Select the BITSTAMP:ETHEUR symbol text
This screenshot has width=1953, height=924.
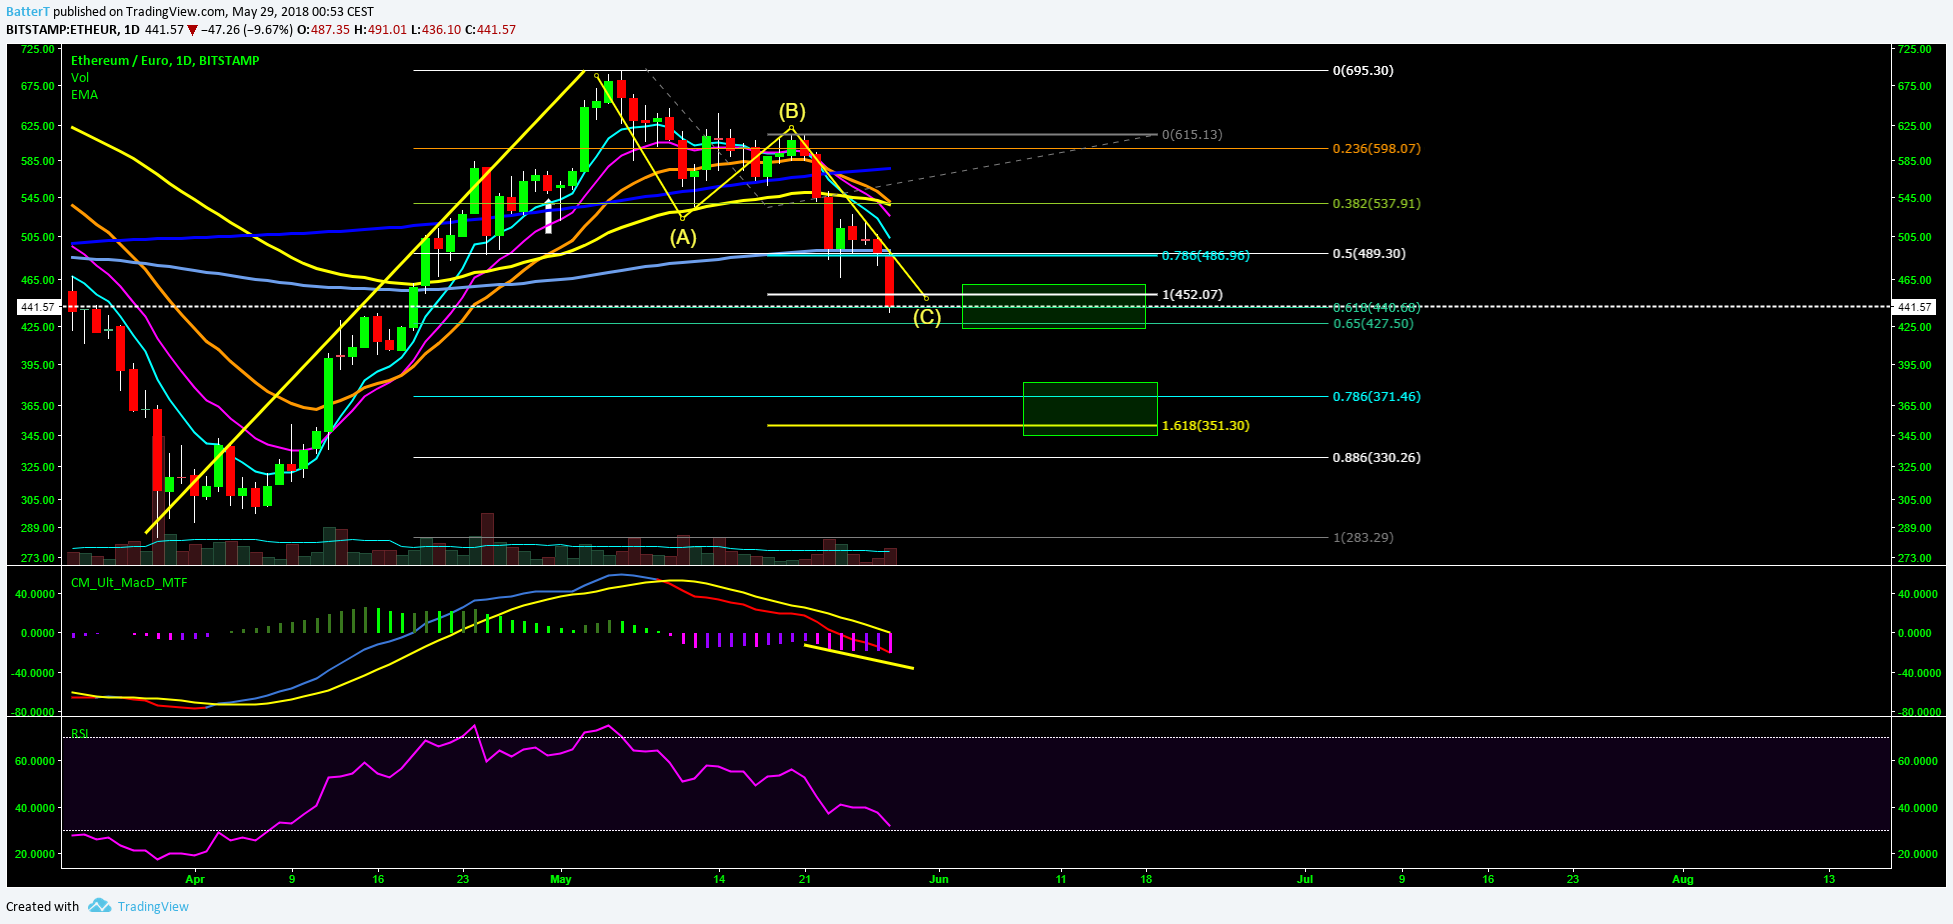[x=59, y=30]
